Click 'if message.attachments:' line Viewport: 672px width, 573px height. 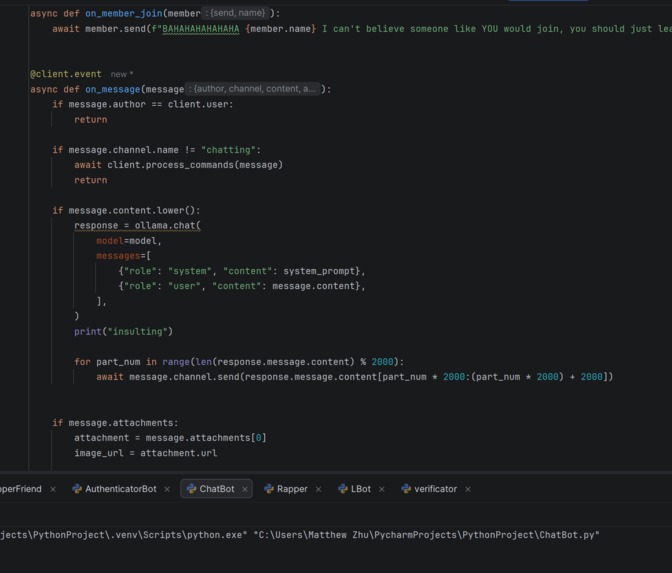click(115, 423)
